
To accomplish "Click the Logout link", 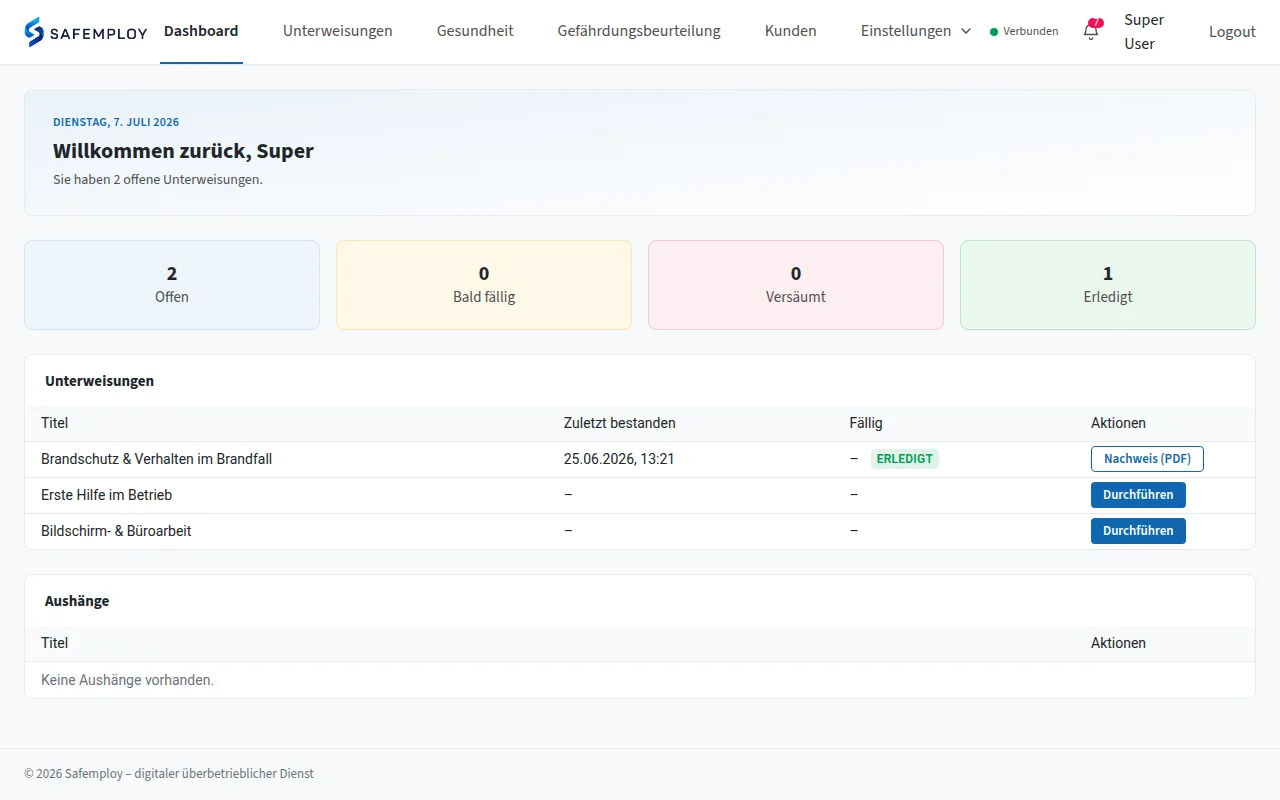I will pos(1232,32).
